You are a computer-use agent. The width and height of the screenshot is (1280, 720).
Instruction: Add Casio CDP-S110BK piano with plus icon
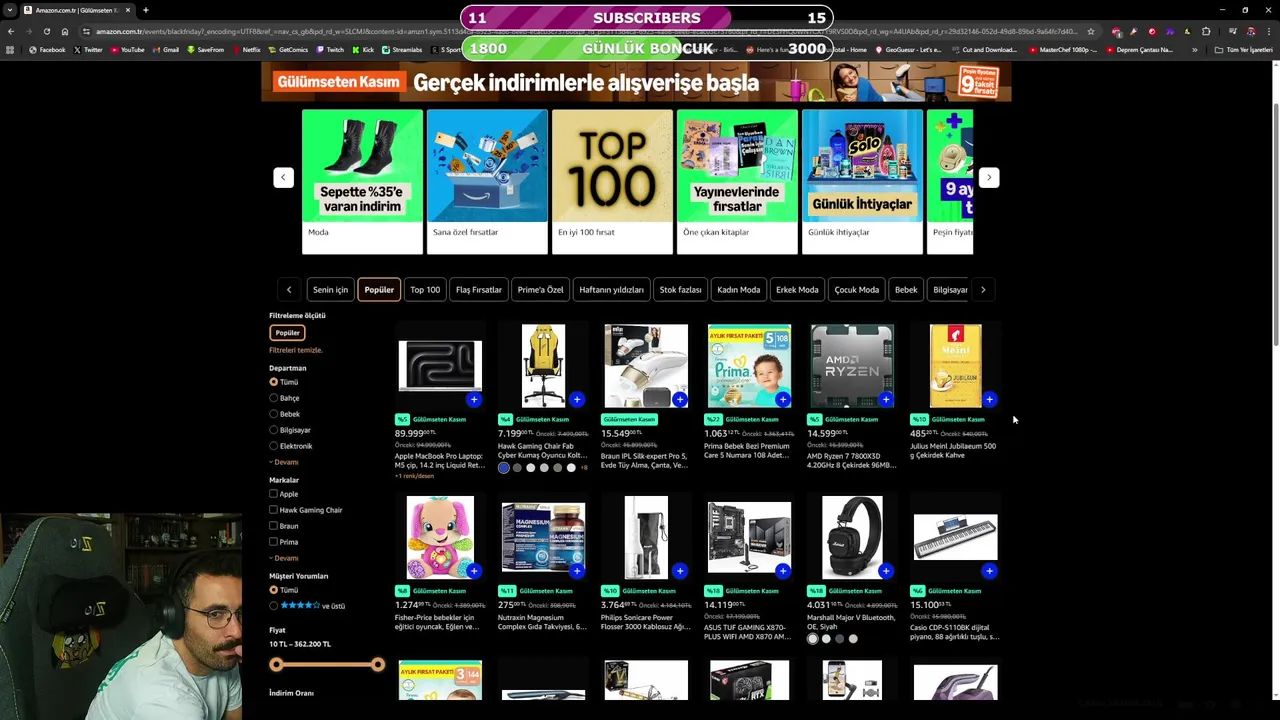click(x=989, y=571)
